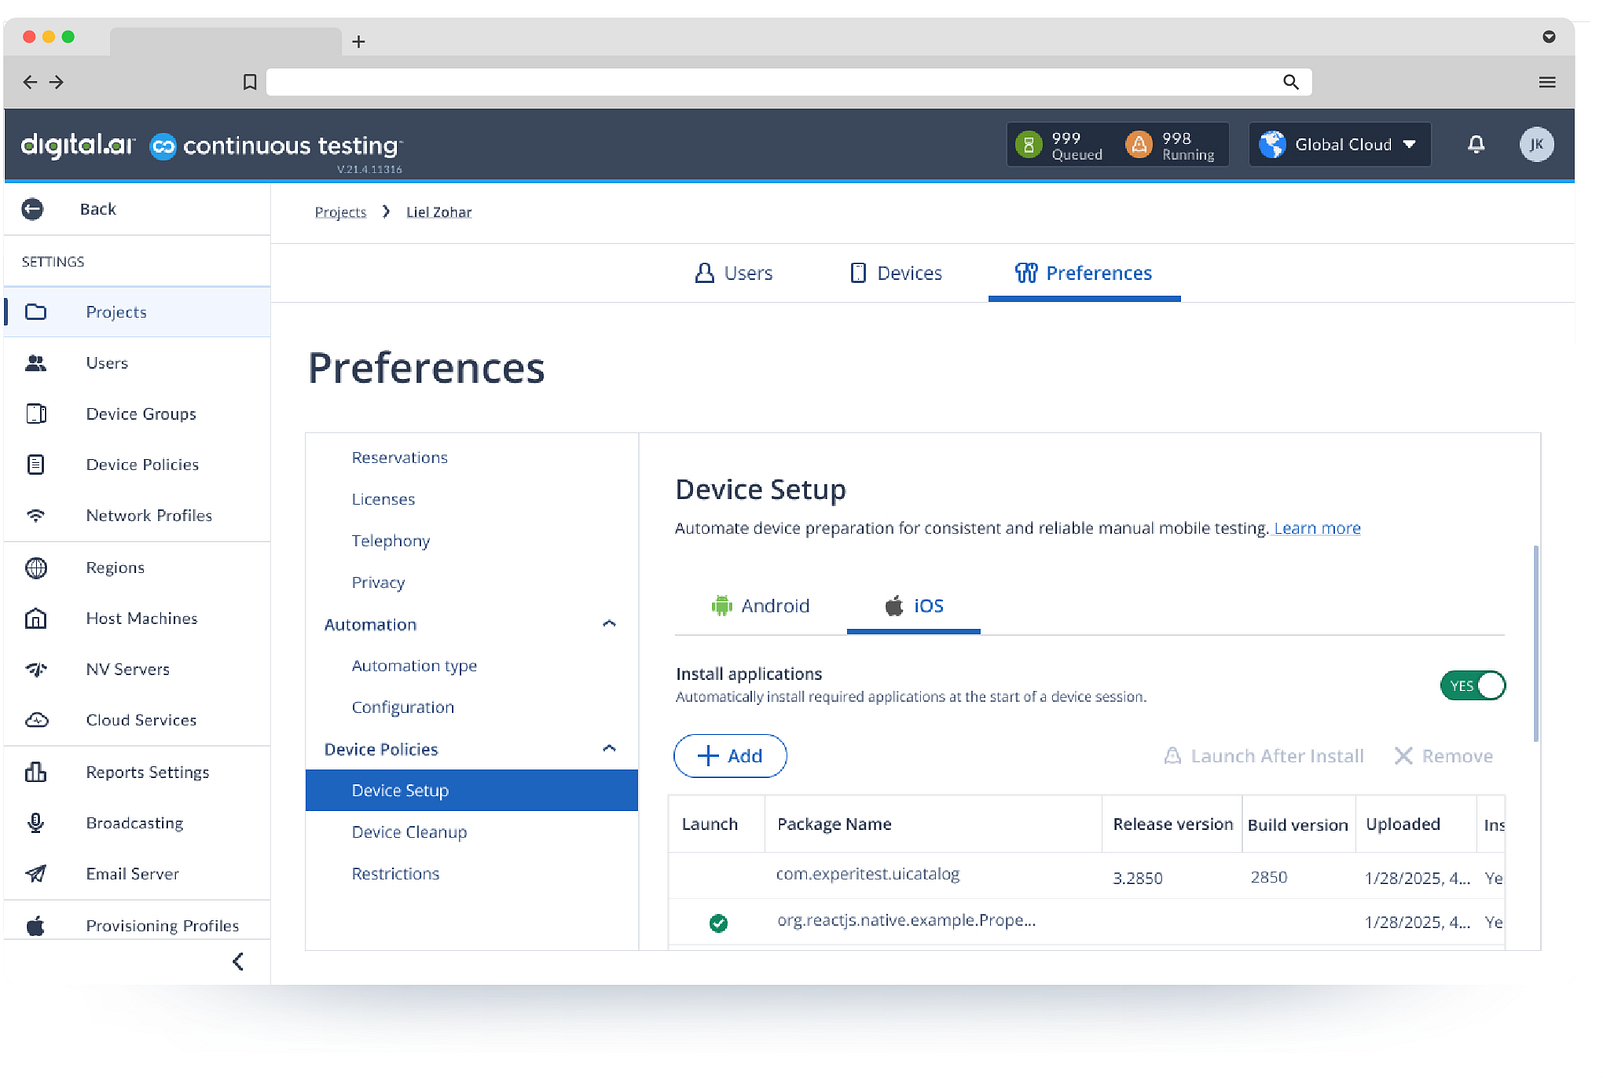
Task: Click the browser address bar
Action: (770, 82)
